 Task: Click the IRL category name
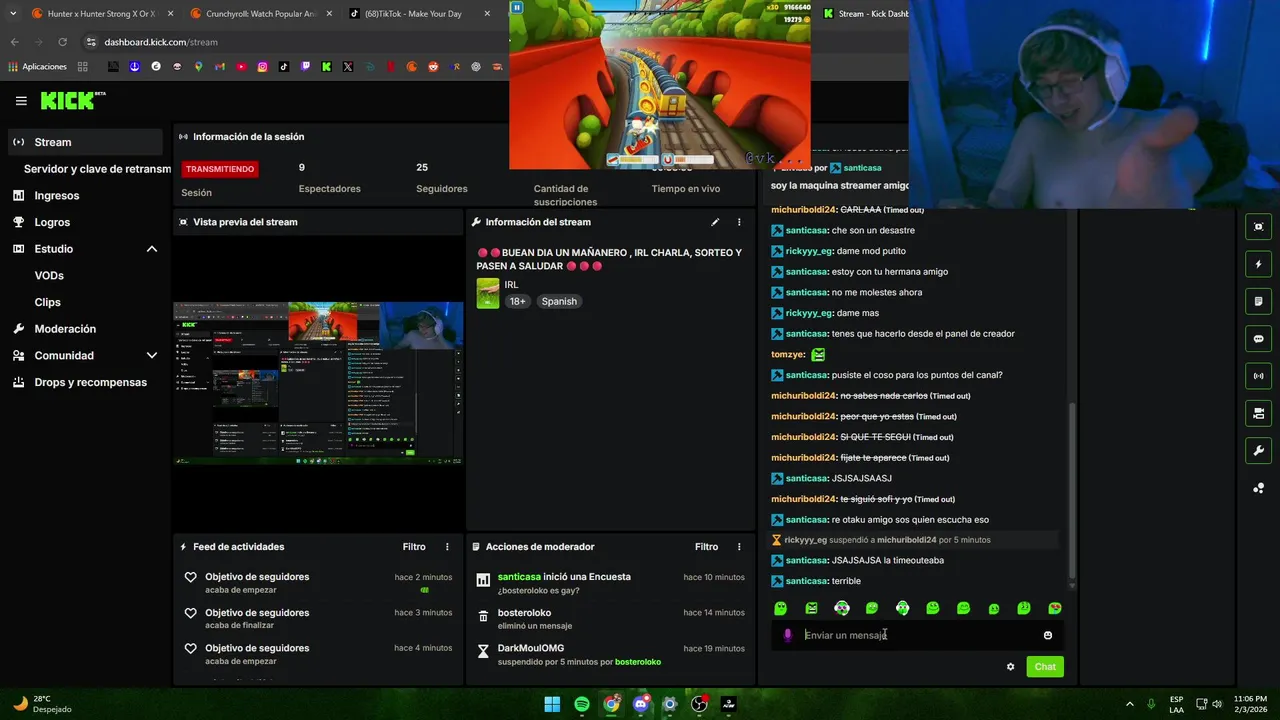pyautogui.click(x=511, y=285)
